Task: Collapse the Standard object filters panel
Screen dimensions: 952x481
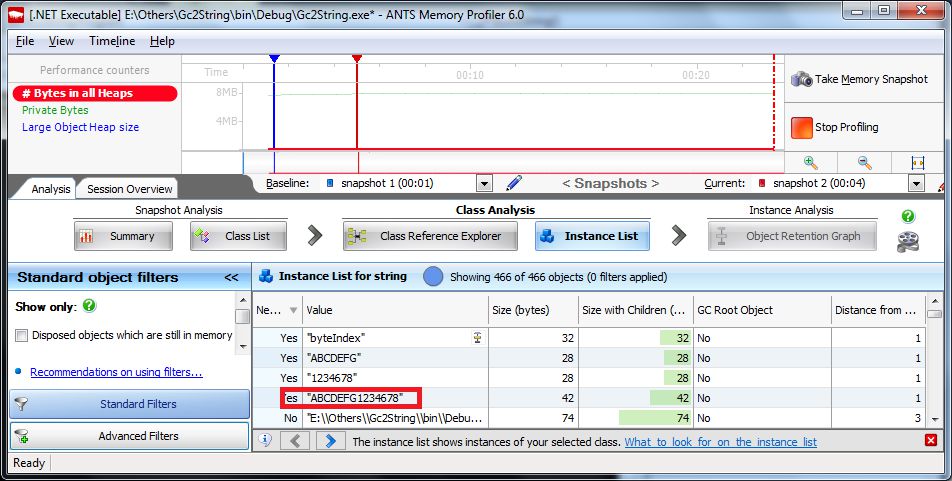Action: point(231,278)
